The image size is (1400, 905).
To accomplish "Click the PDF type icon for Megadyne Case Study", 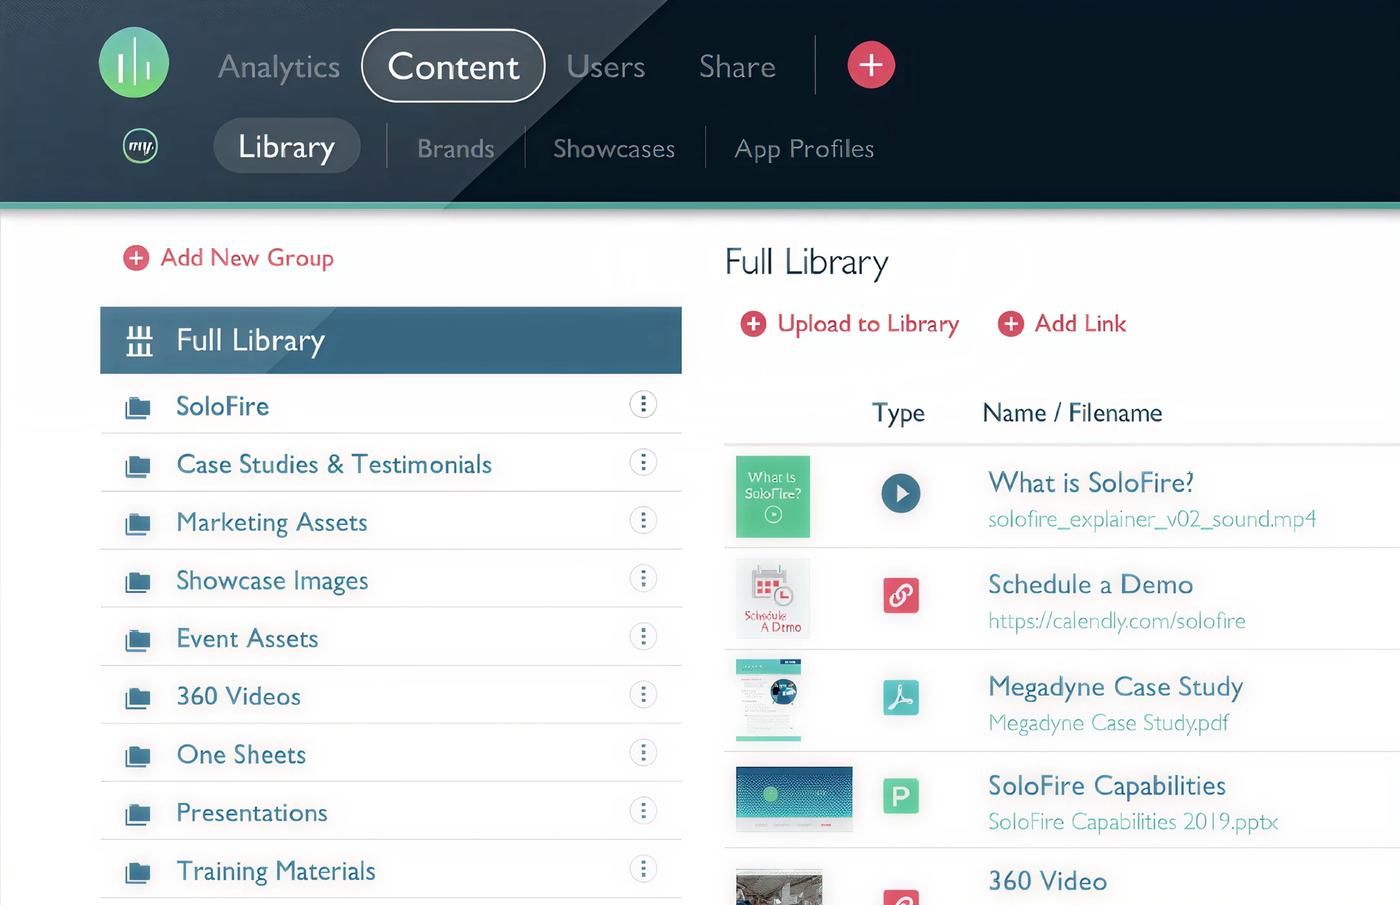I will 901,697.
